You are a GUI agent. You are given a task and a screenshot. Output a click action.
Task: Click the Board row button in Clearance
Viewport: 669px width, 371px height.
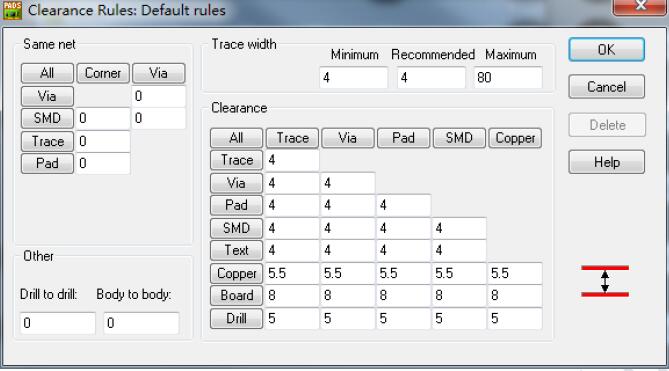click(x=236, y=295)
